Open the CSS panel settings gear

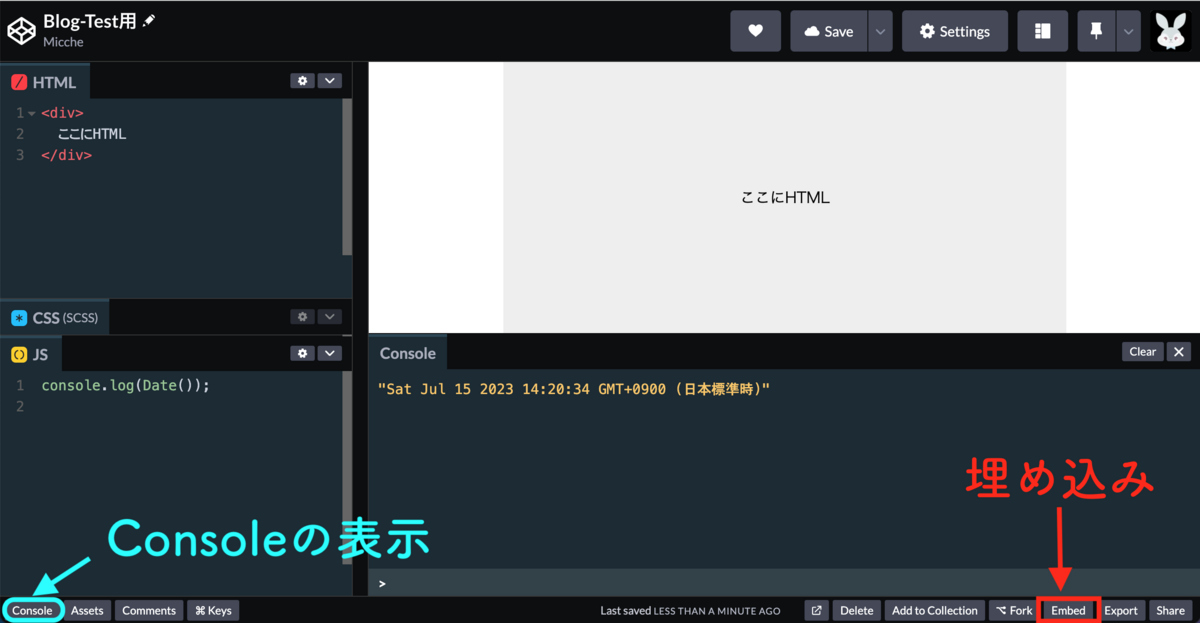click(x=302, y=317)
